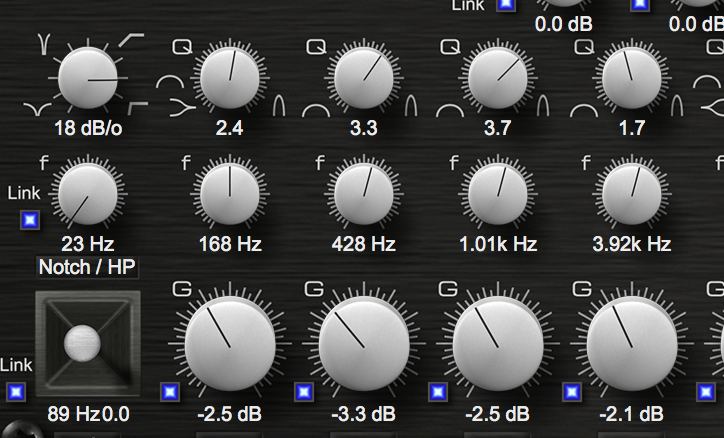Select the high-pass slope shape icon
The height and width of the screenshot is (438, 724).
point(132,40)
